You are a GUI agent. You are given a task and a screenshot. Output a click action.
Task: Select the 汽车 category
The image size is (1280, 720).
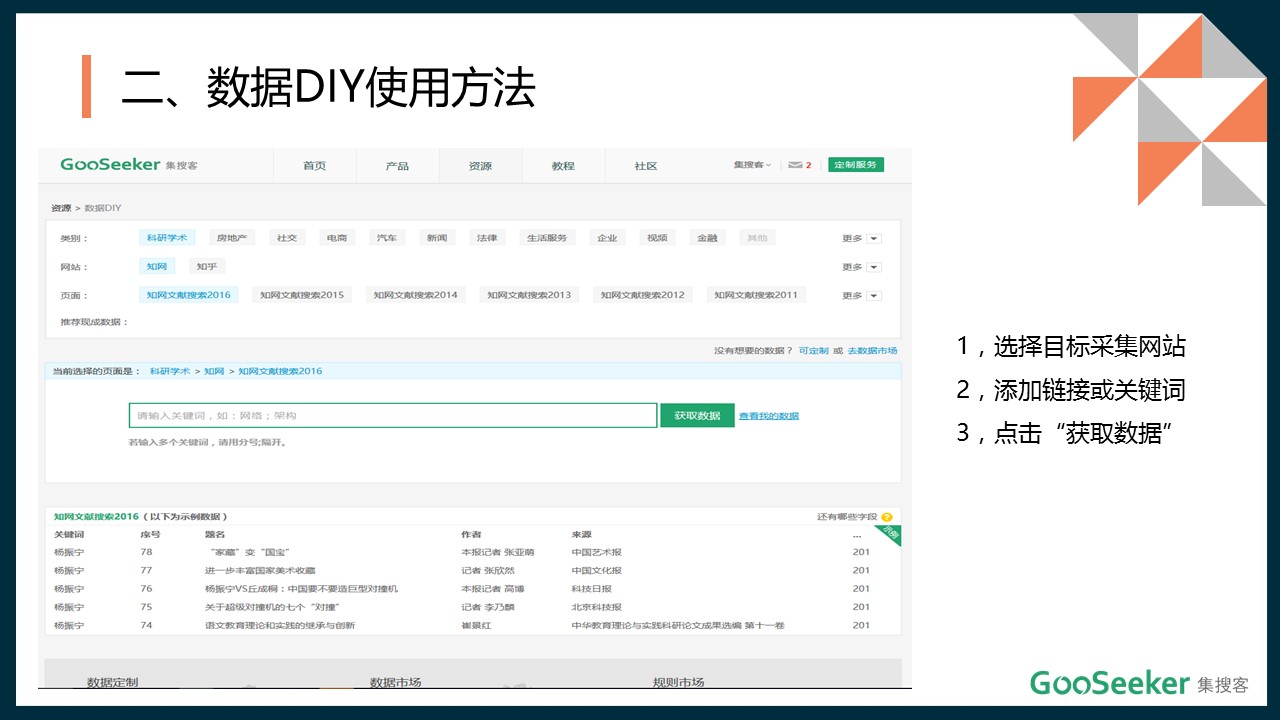click(386, 238)
